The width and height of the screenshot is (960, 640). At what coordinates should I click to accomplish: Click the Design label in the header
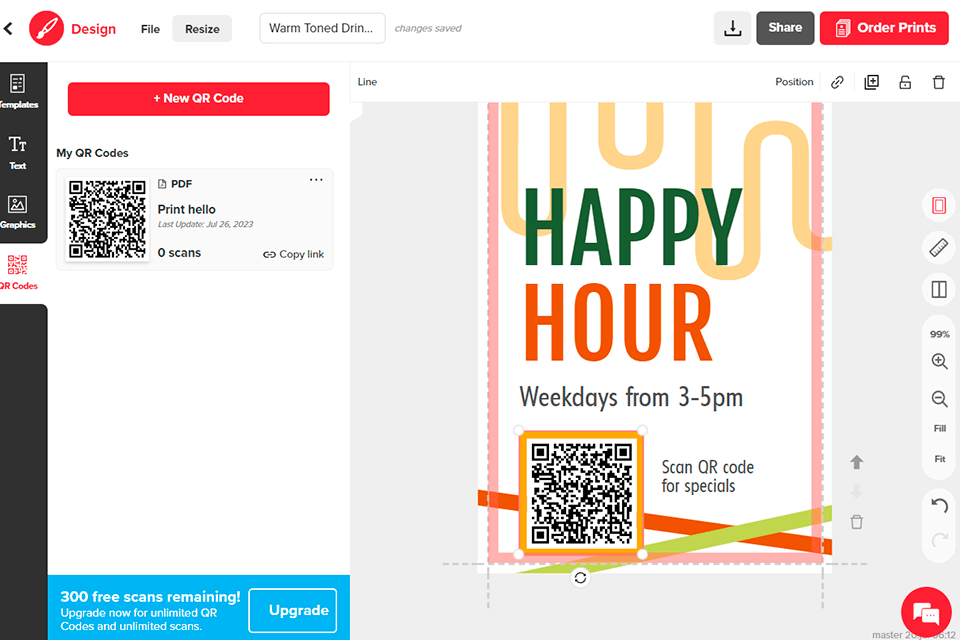coord(94,29)
